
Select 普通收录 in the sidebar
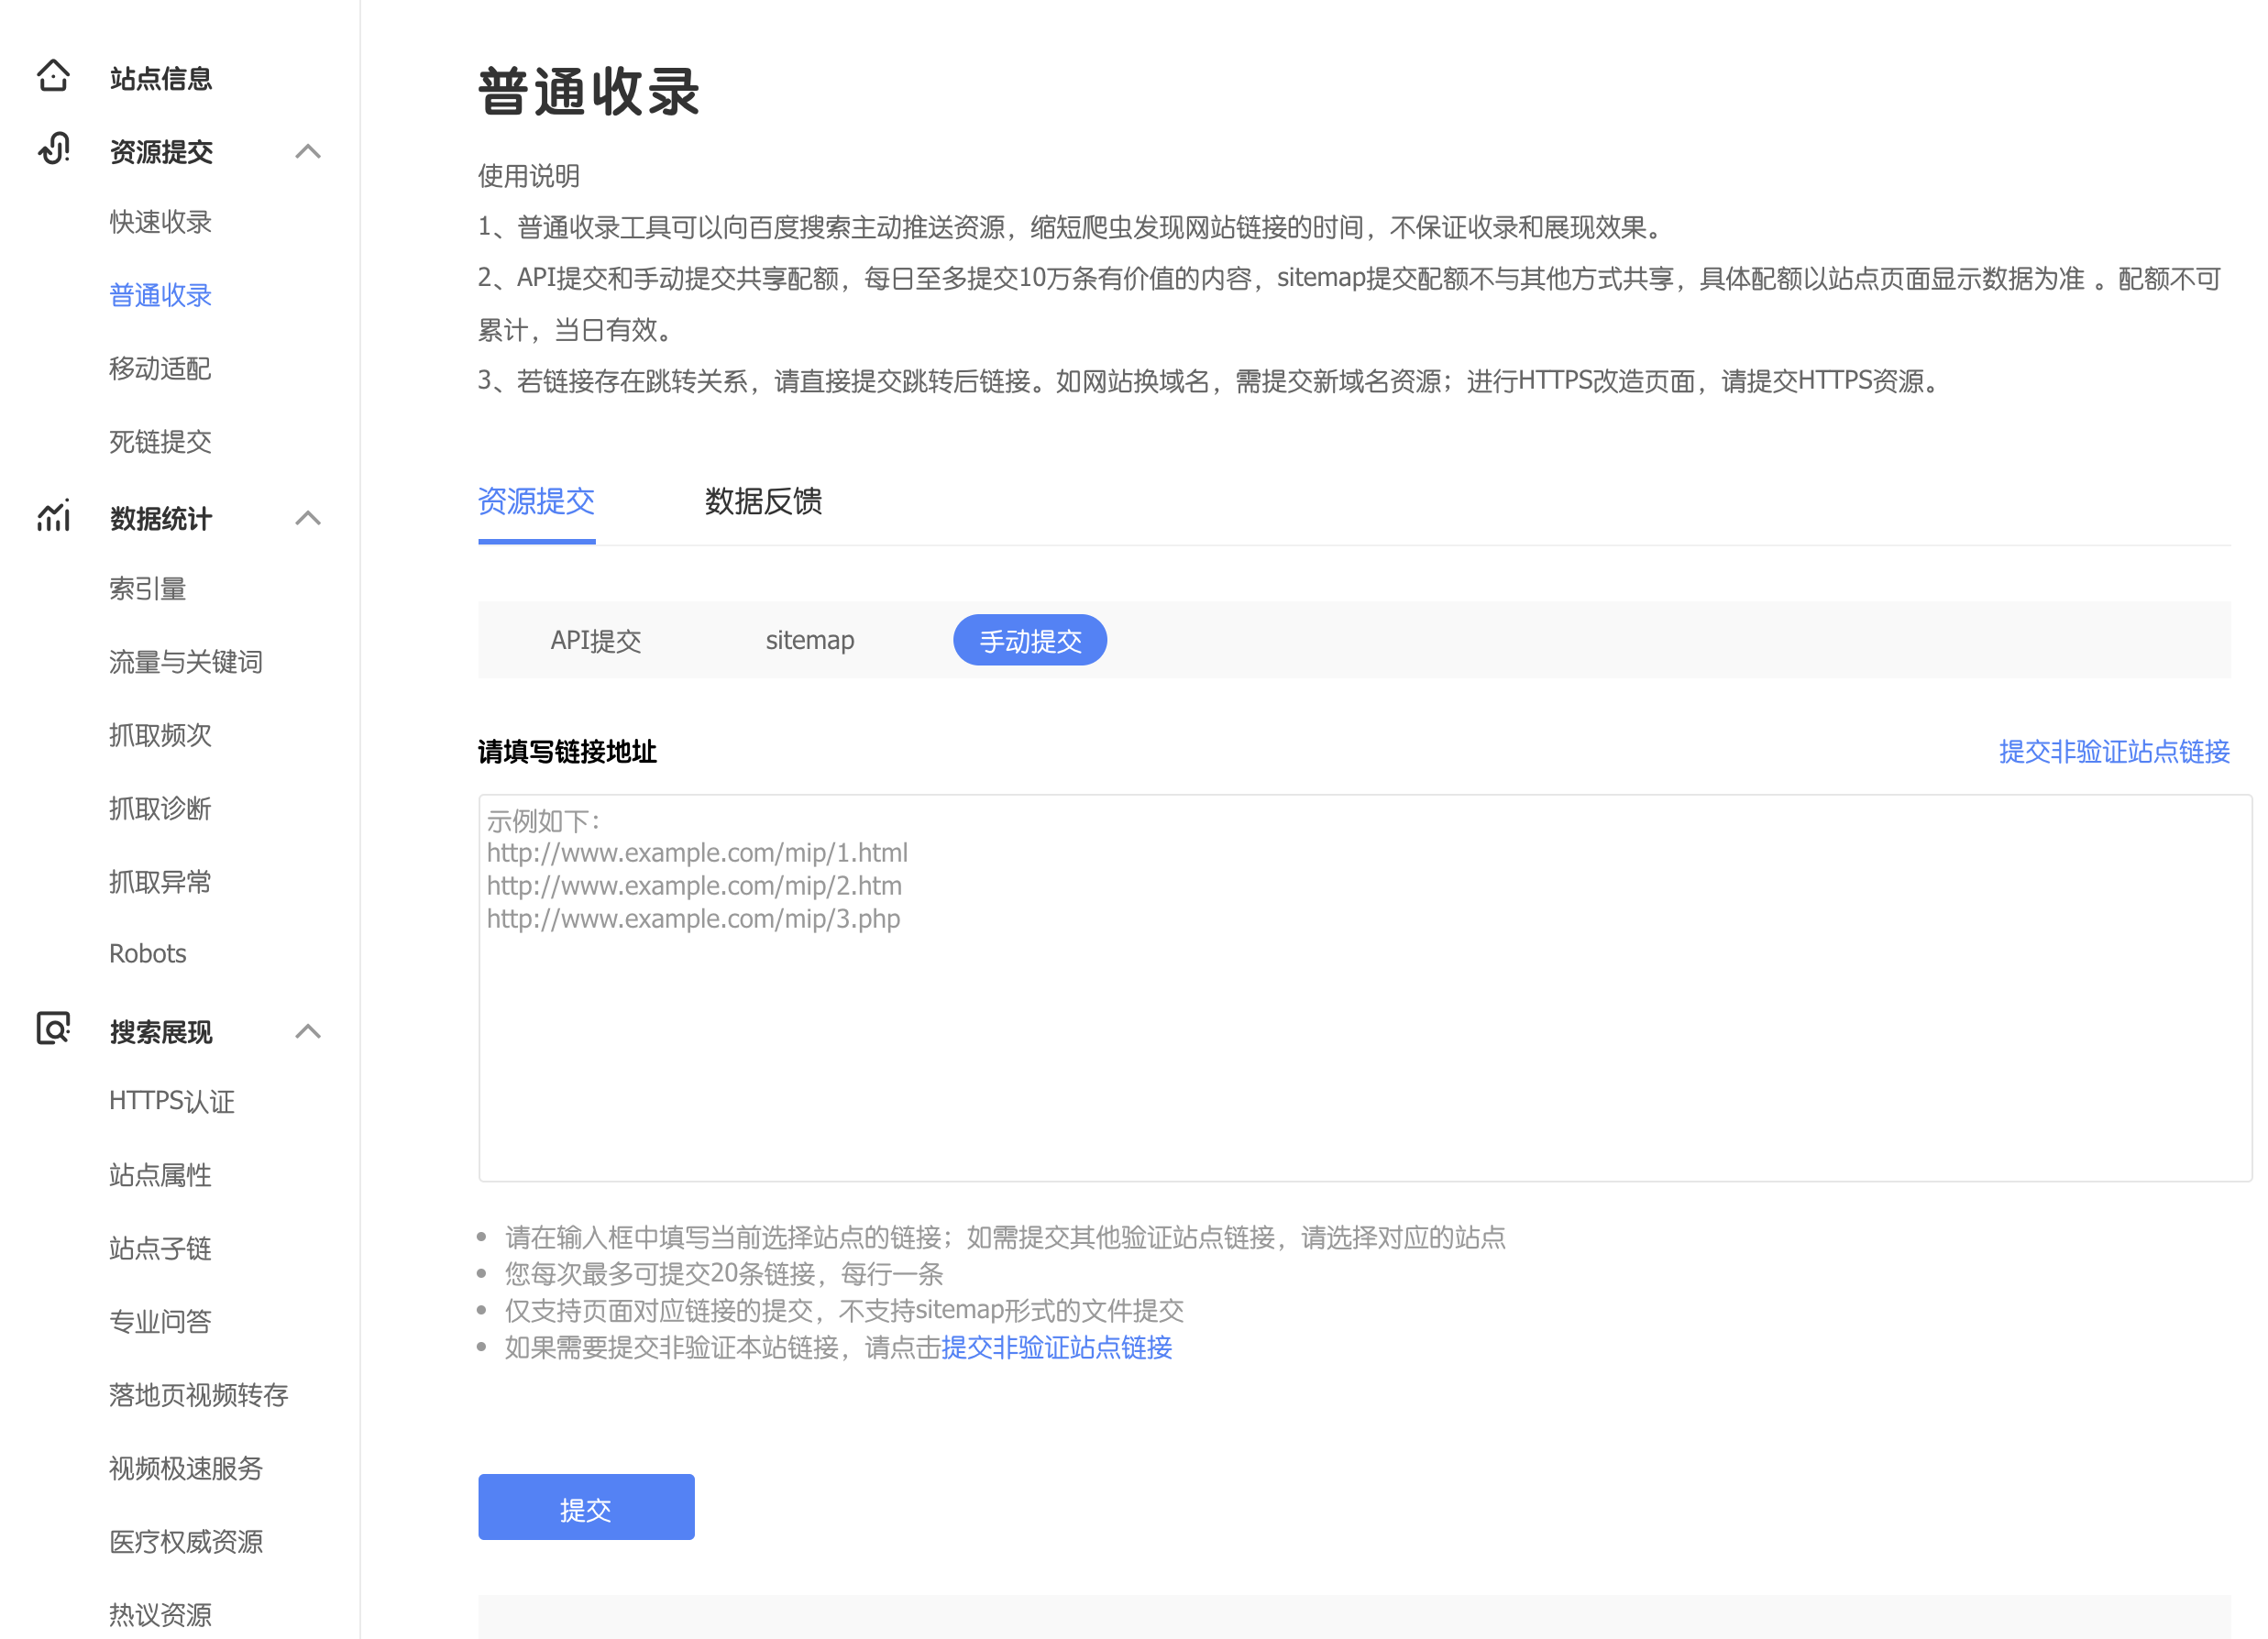161,295
